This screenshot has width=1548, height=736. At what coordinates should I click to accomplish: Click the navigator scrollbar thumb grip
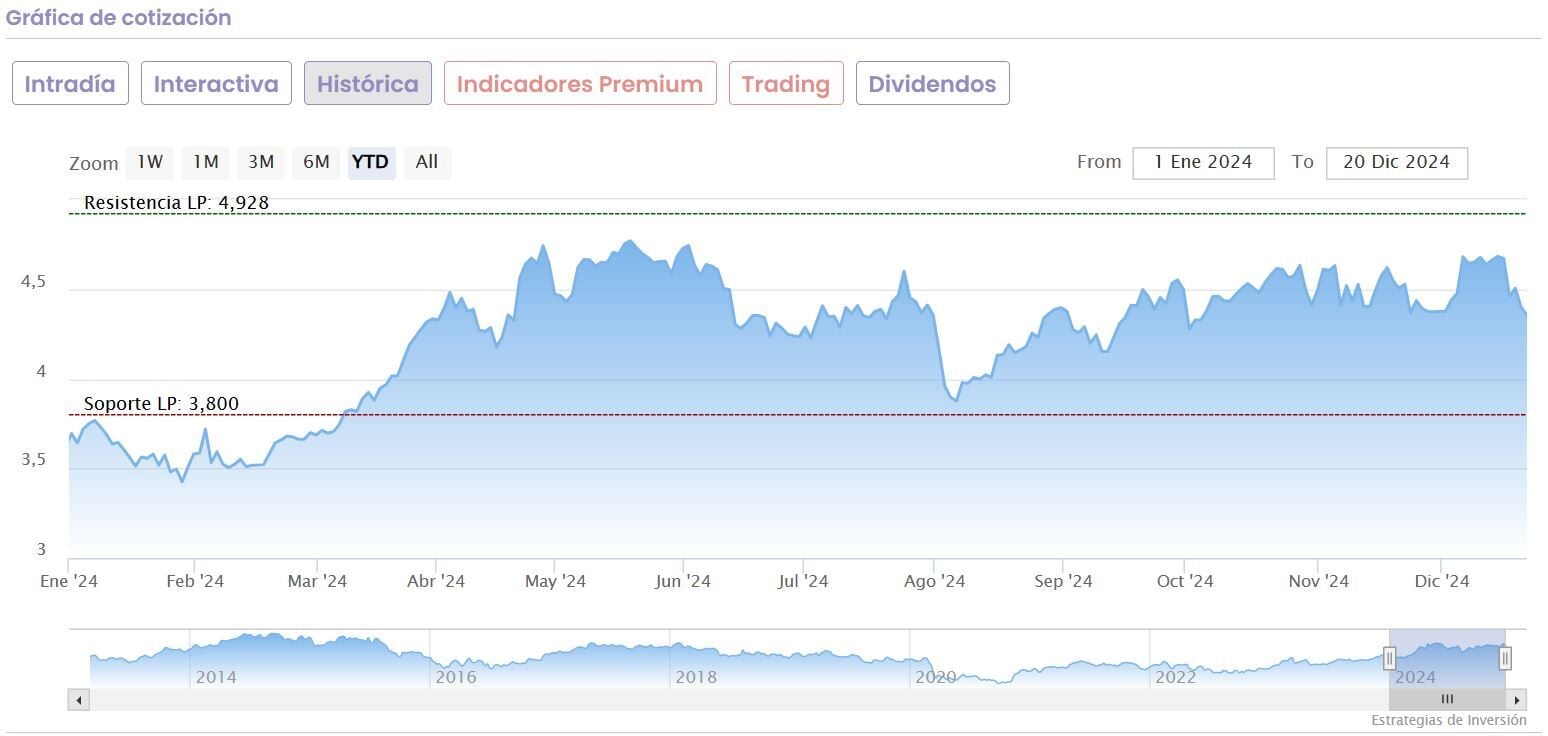click(1447, 700)
